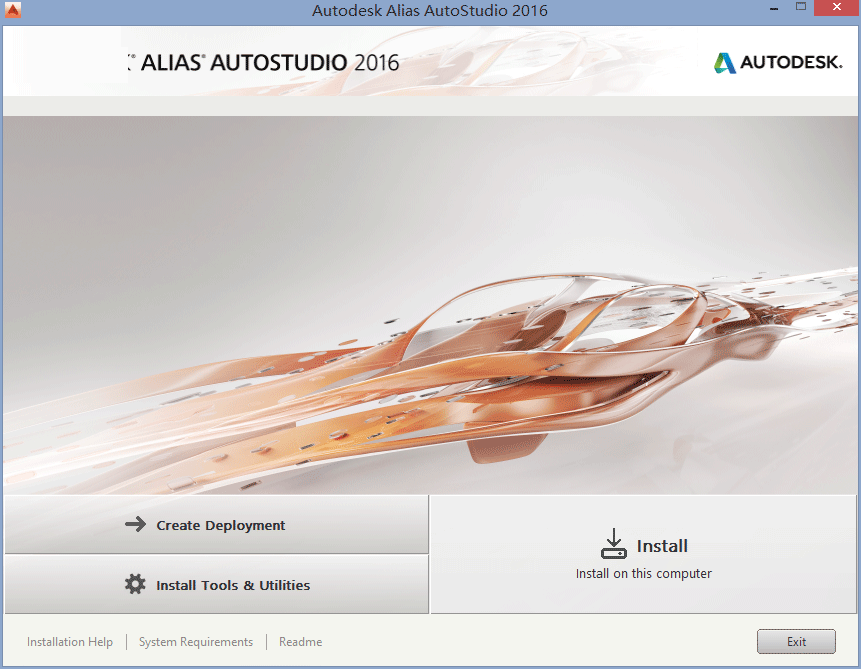View System Requirements link
This screenshot has width=861, height=669.
coord(196,642)
